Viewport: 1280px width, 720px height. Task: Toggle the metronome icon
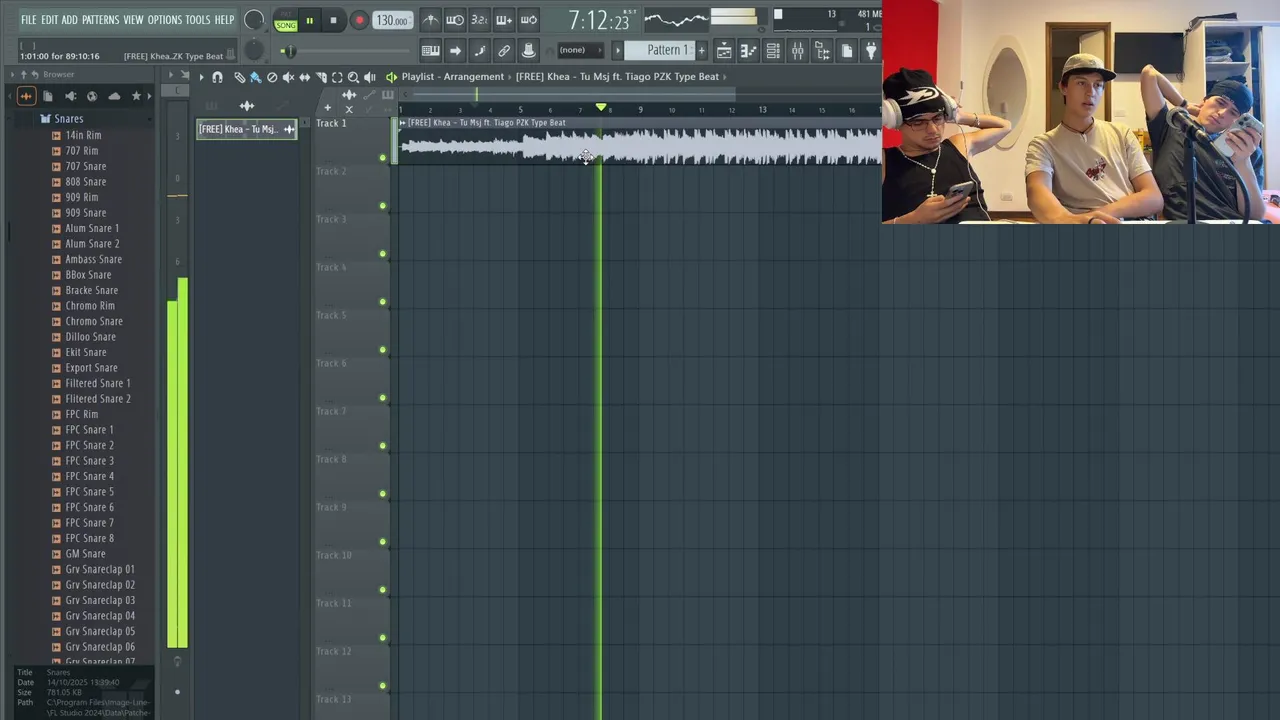pos(430,20)
